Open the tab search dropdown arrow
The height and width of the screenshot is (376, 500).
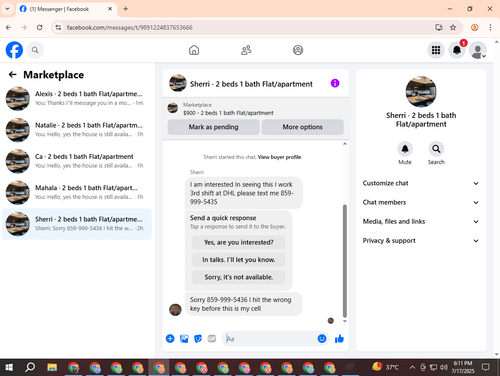[x=7, y=9]
